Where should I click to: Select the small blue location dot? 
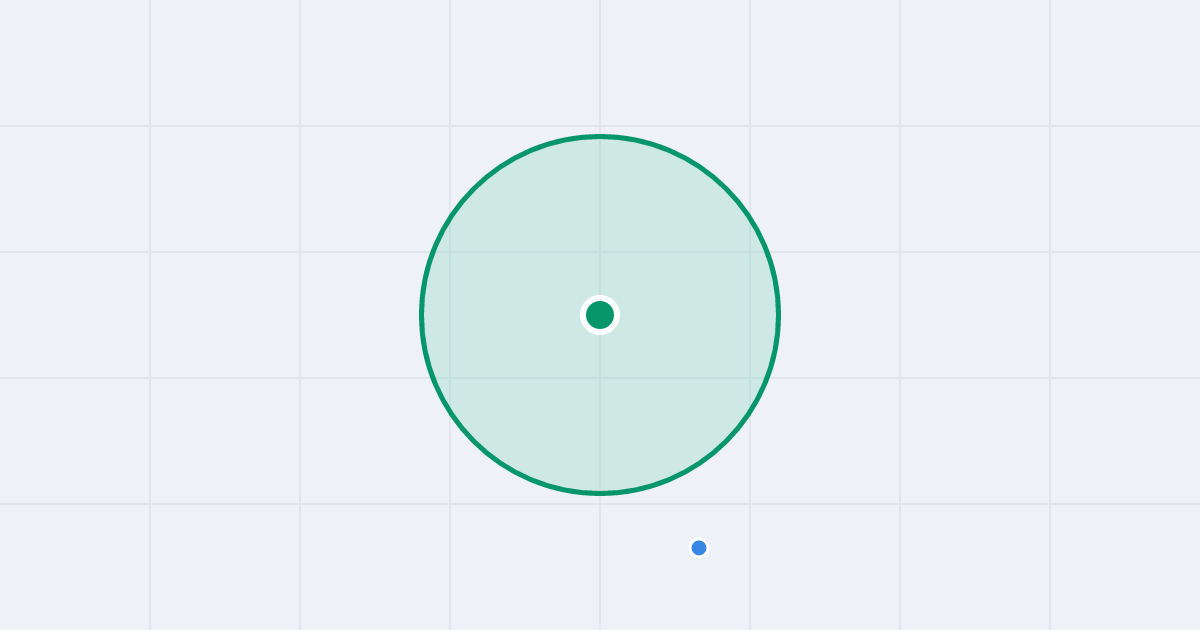[x=699, y=548]
